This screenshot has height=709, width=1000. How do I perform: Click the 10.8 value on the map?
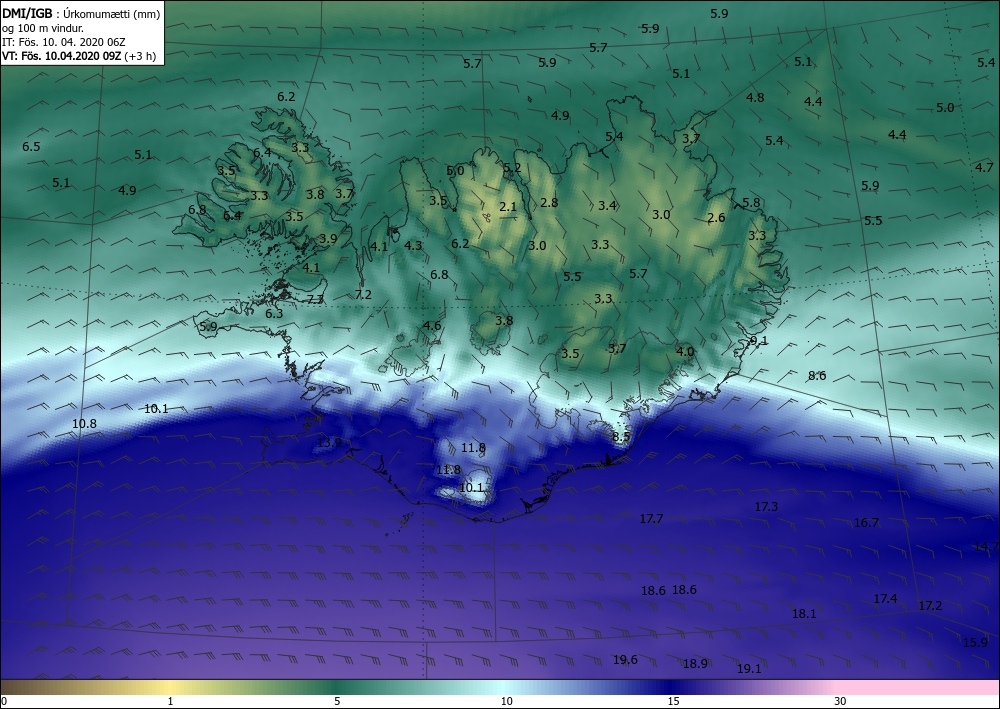[84, 423]
